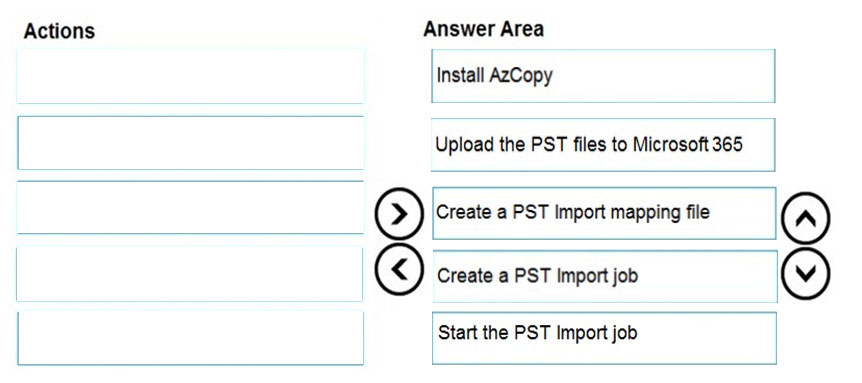
Task: Click the second empty Actions slot
Action: (190, 143)
